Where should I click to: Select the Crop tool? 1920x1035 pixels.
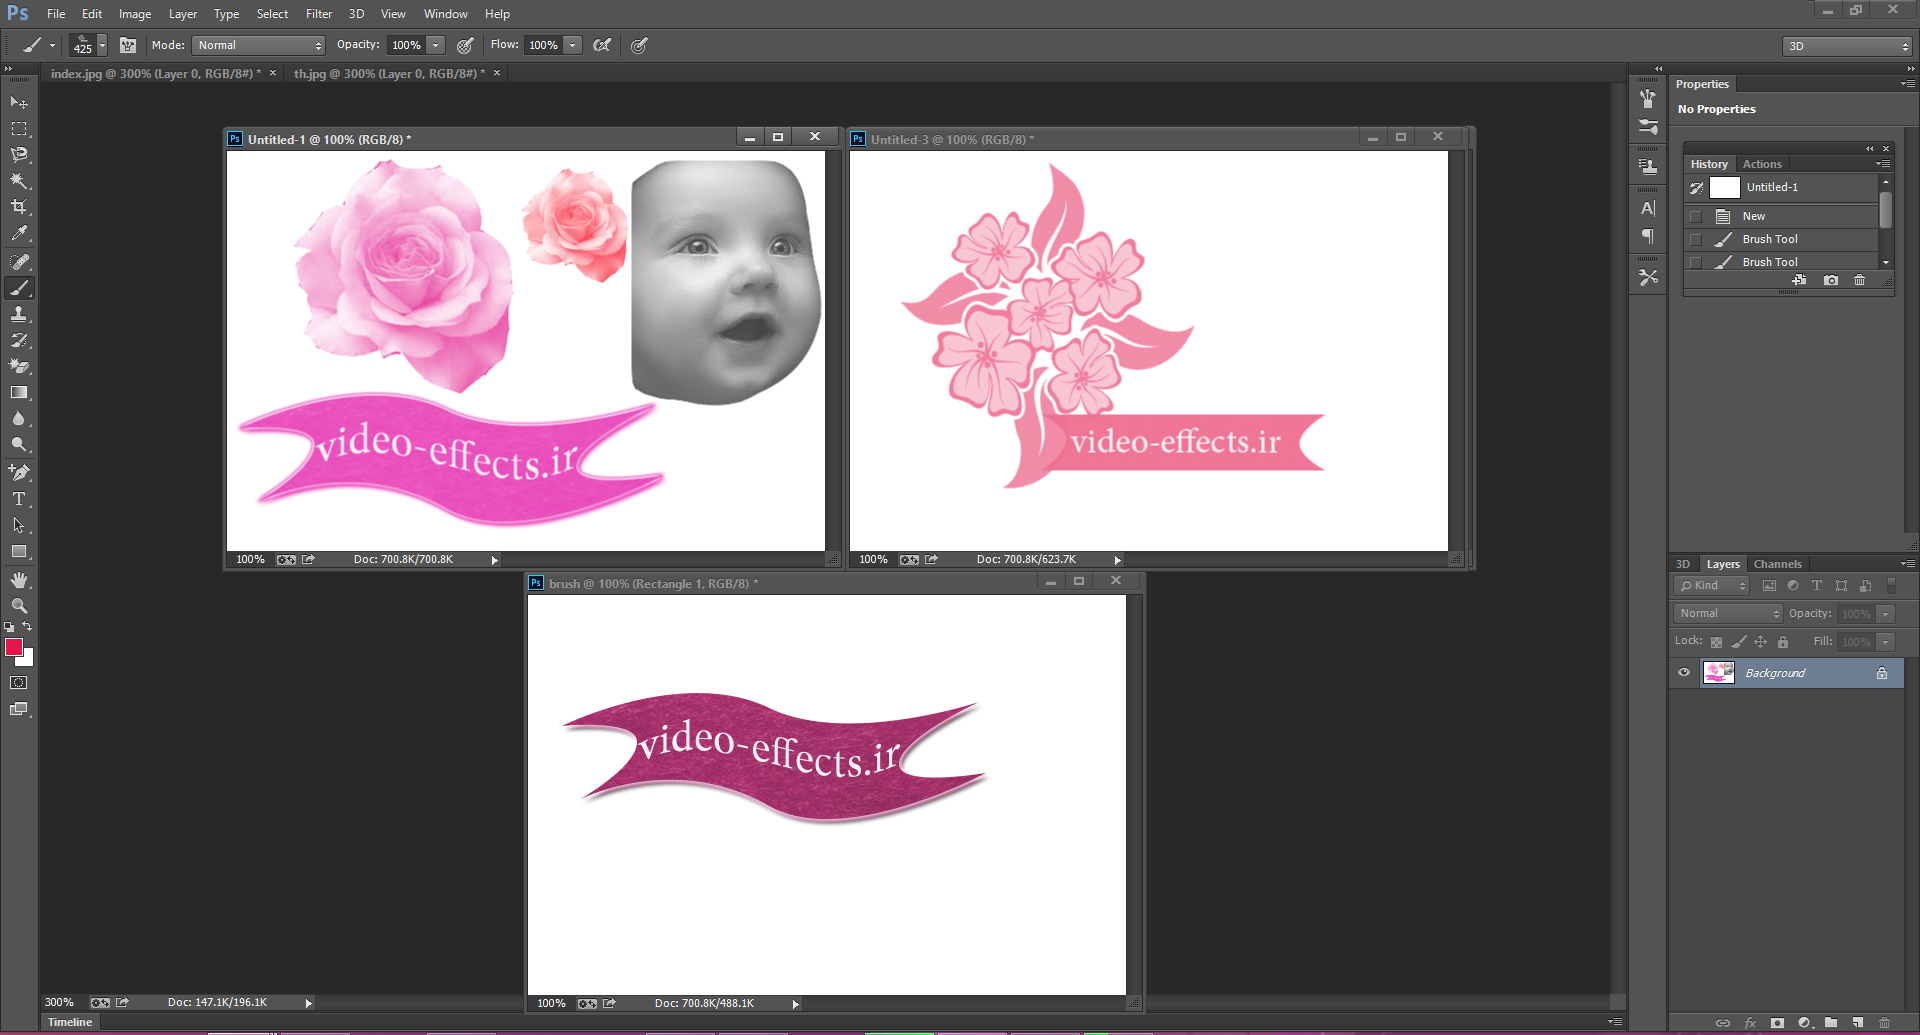[19, 207]
